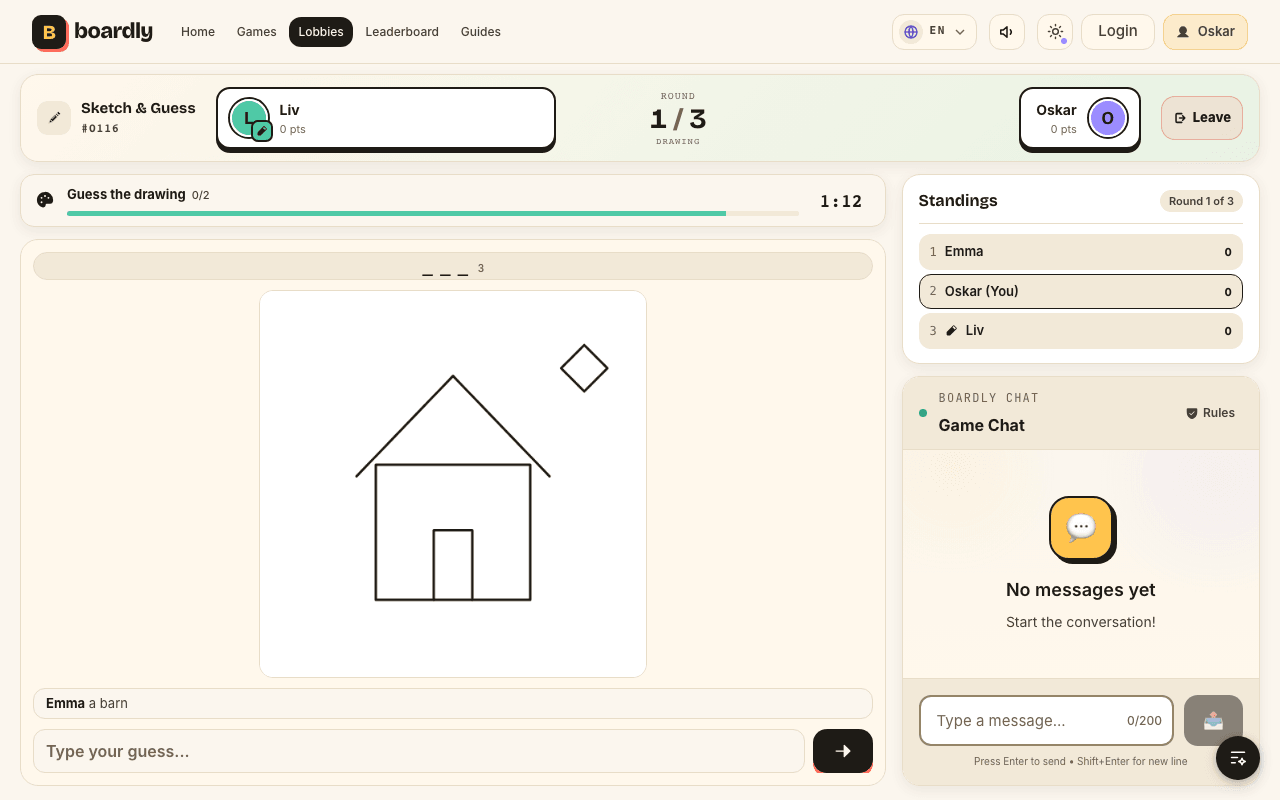The image size is (1280, 800).
Task: Open the floating list-settings button
Action: tap(1238, 758)
